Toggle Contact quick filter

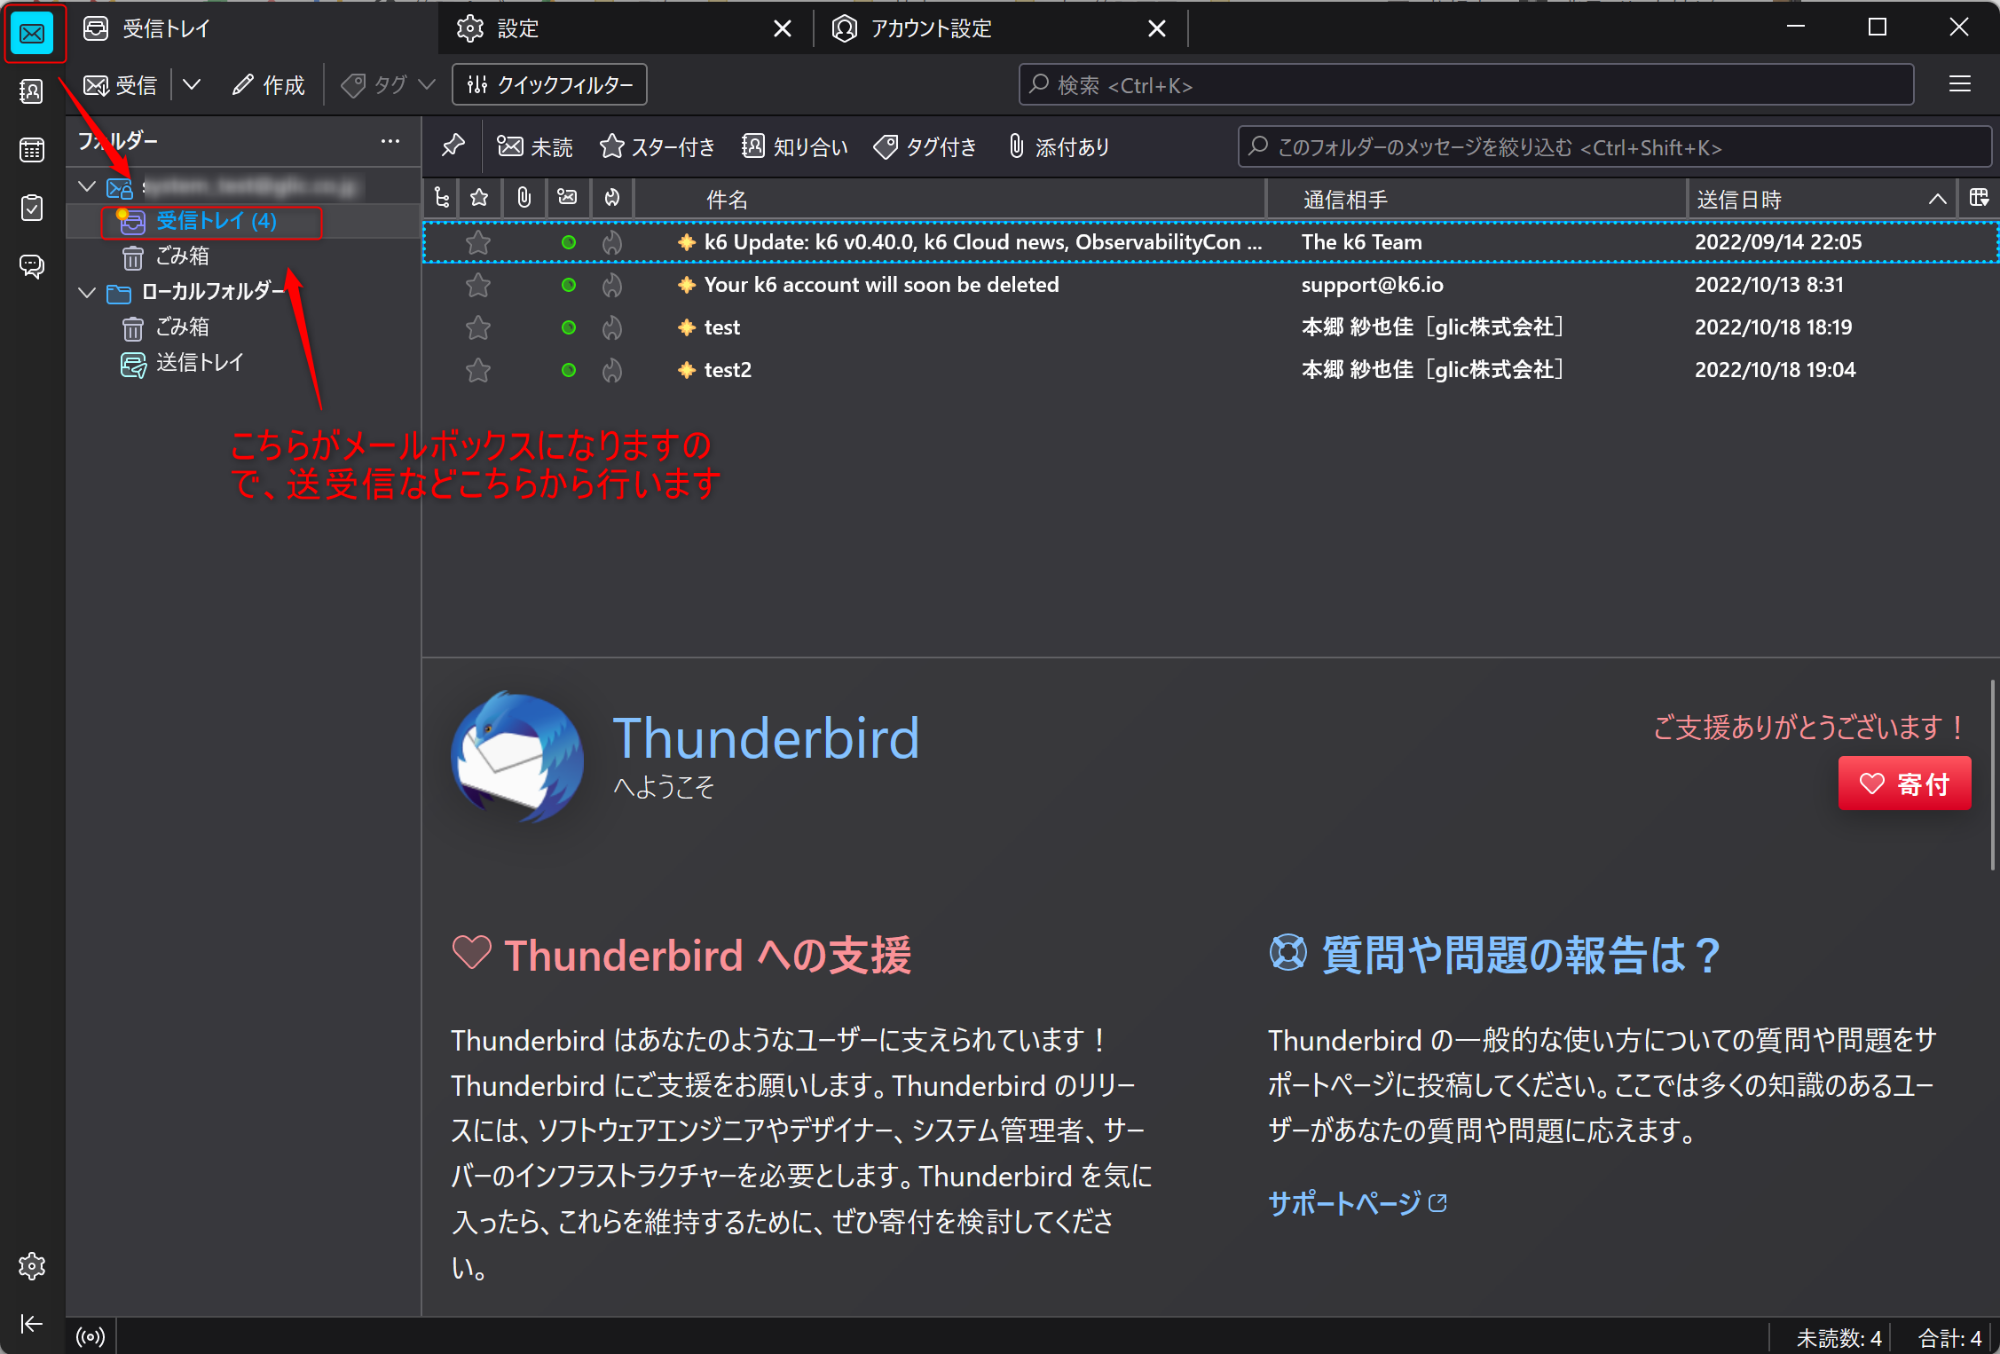click(x=795, y=147)
